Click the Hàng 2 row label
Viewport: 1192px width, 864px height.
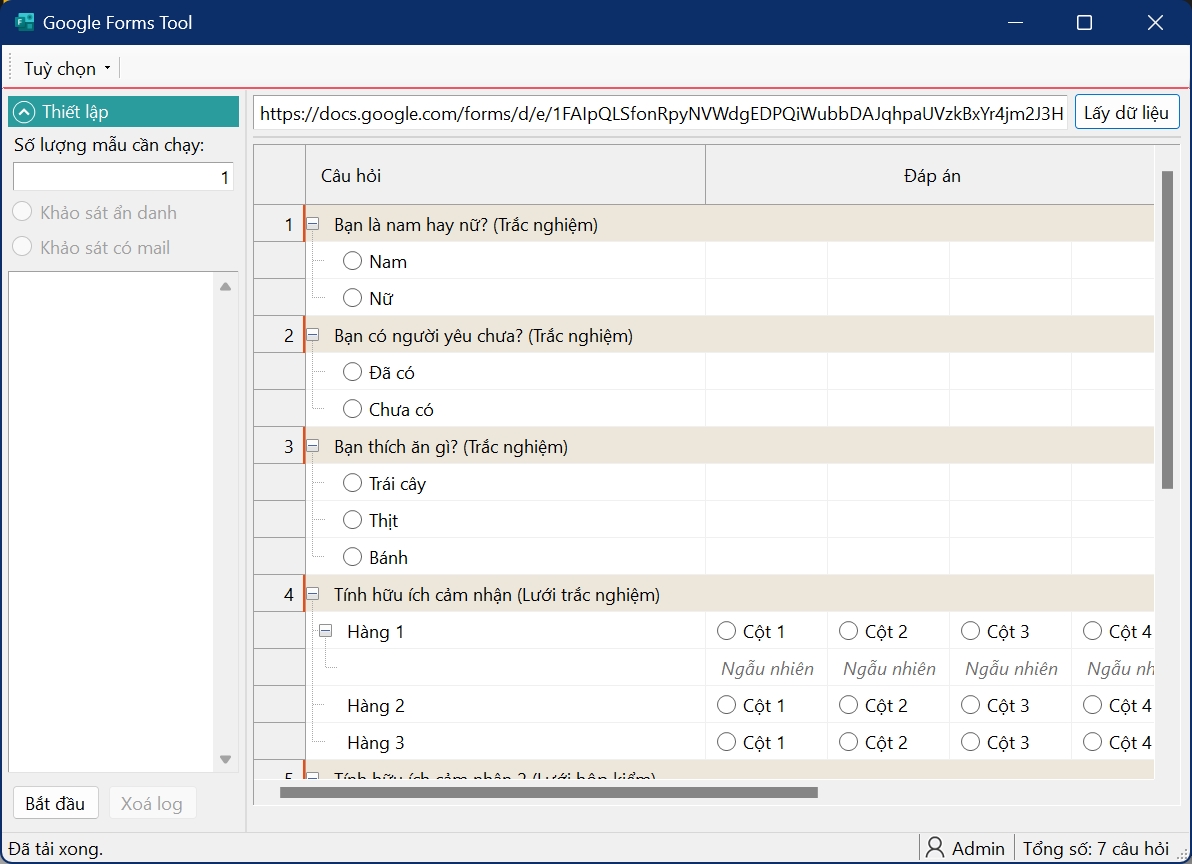click(376, 706)
